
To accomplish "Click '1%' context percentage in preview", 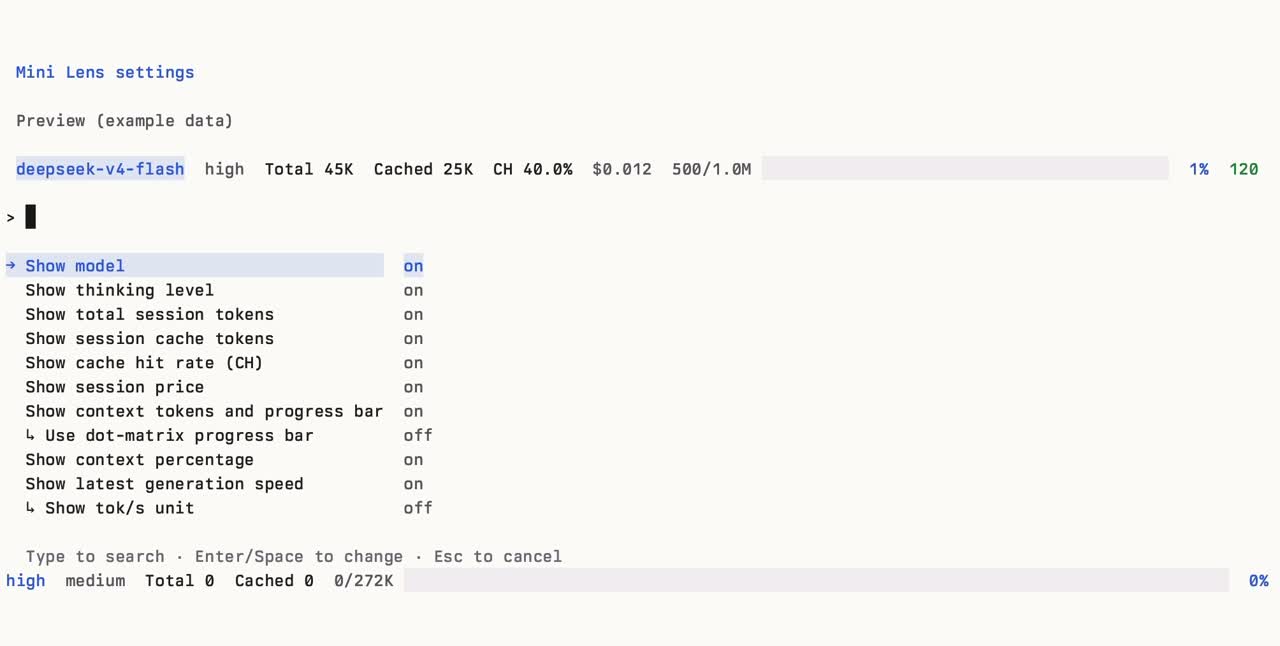I will pyautogui.click(x=1199, y=169).
